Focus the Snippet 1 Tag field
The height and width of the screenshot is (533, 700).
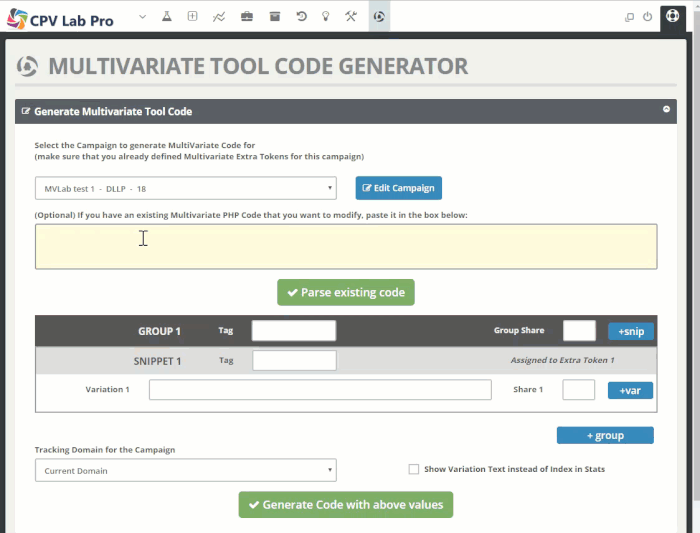coord(294,360)
